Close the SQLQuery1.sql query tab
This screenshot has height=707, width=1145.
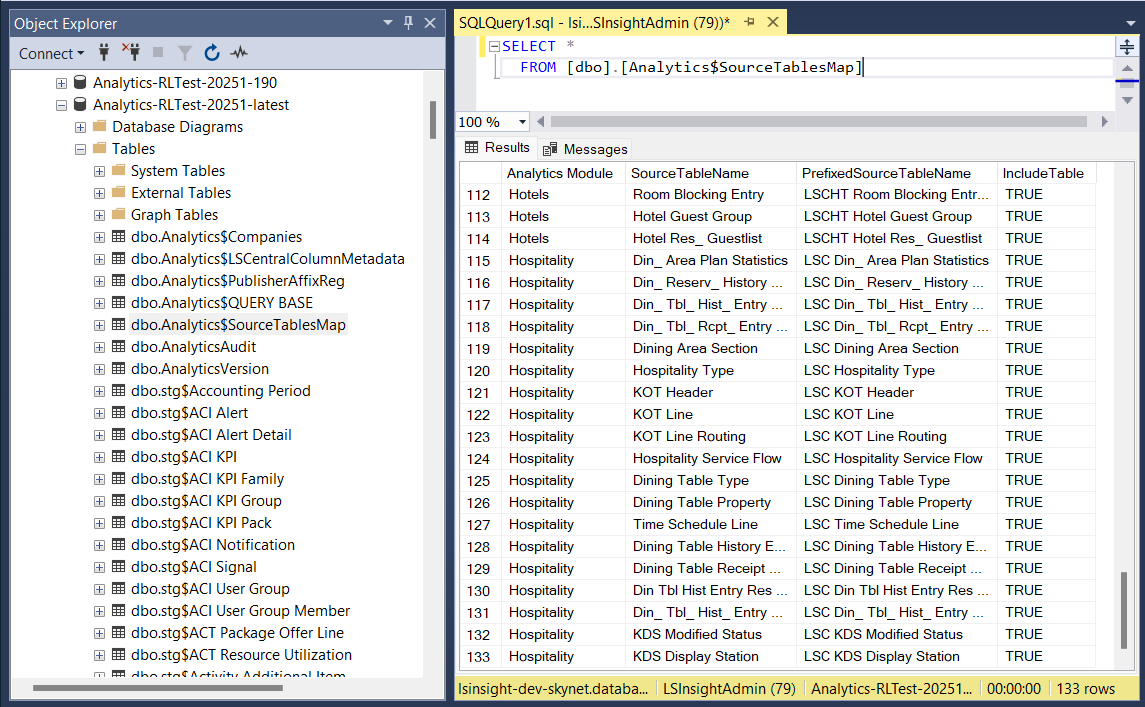[x=771, y=22]
